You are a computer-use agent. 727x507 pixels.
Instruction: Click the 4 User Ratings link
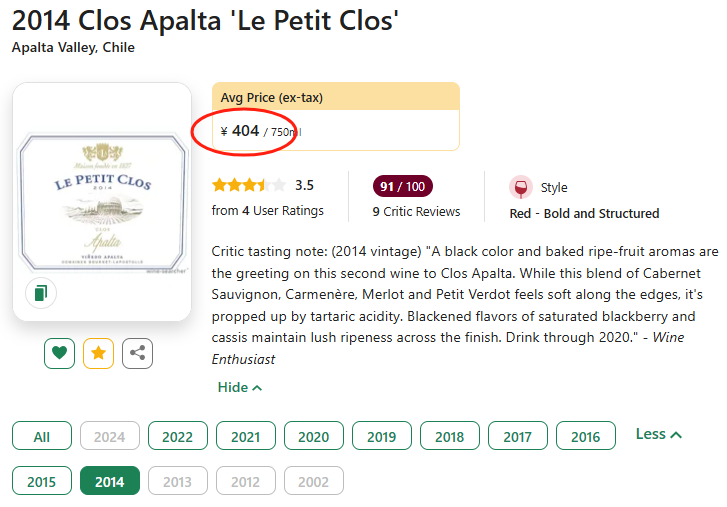point(268,210)
